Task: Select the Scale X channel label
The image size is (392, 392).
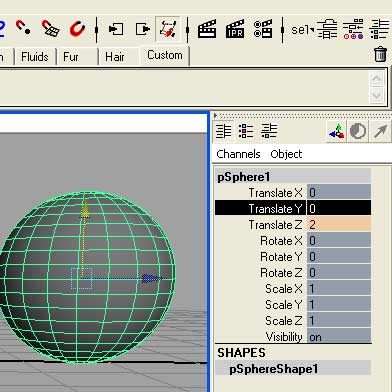Action: pyautogui.click(x=284, y=289)
